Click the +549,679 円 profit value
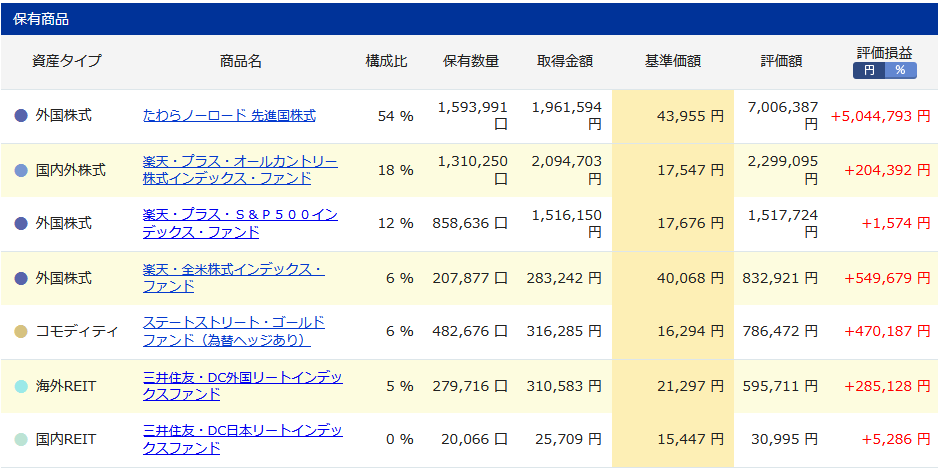This screenshot has height=468, width=938. tap(887, 278)
